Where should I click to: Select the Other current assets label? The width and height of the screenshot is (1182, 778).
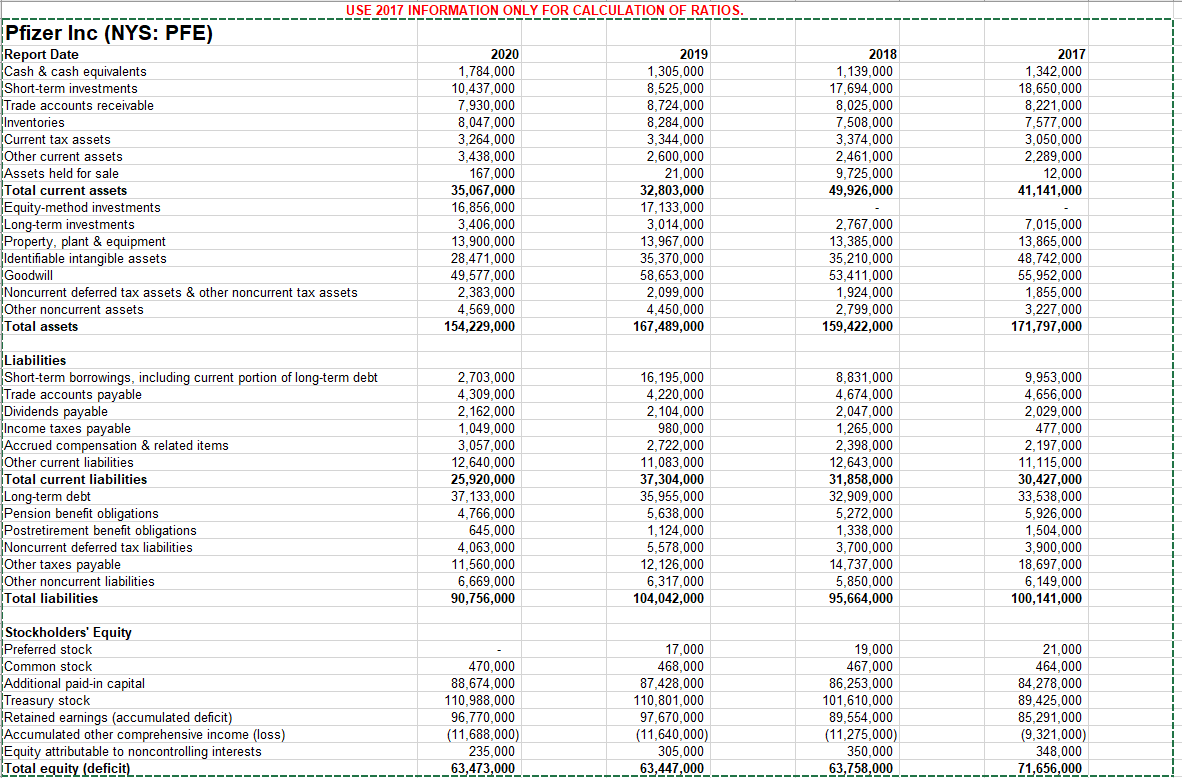pos(63,157)
